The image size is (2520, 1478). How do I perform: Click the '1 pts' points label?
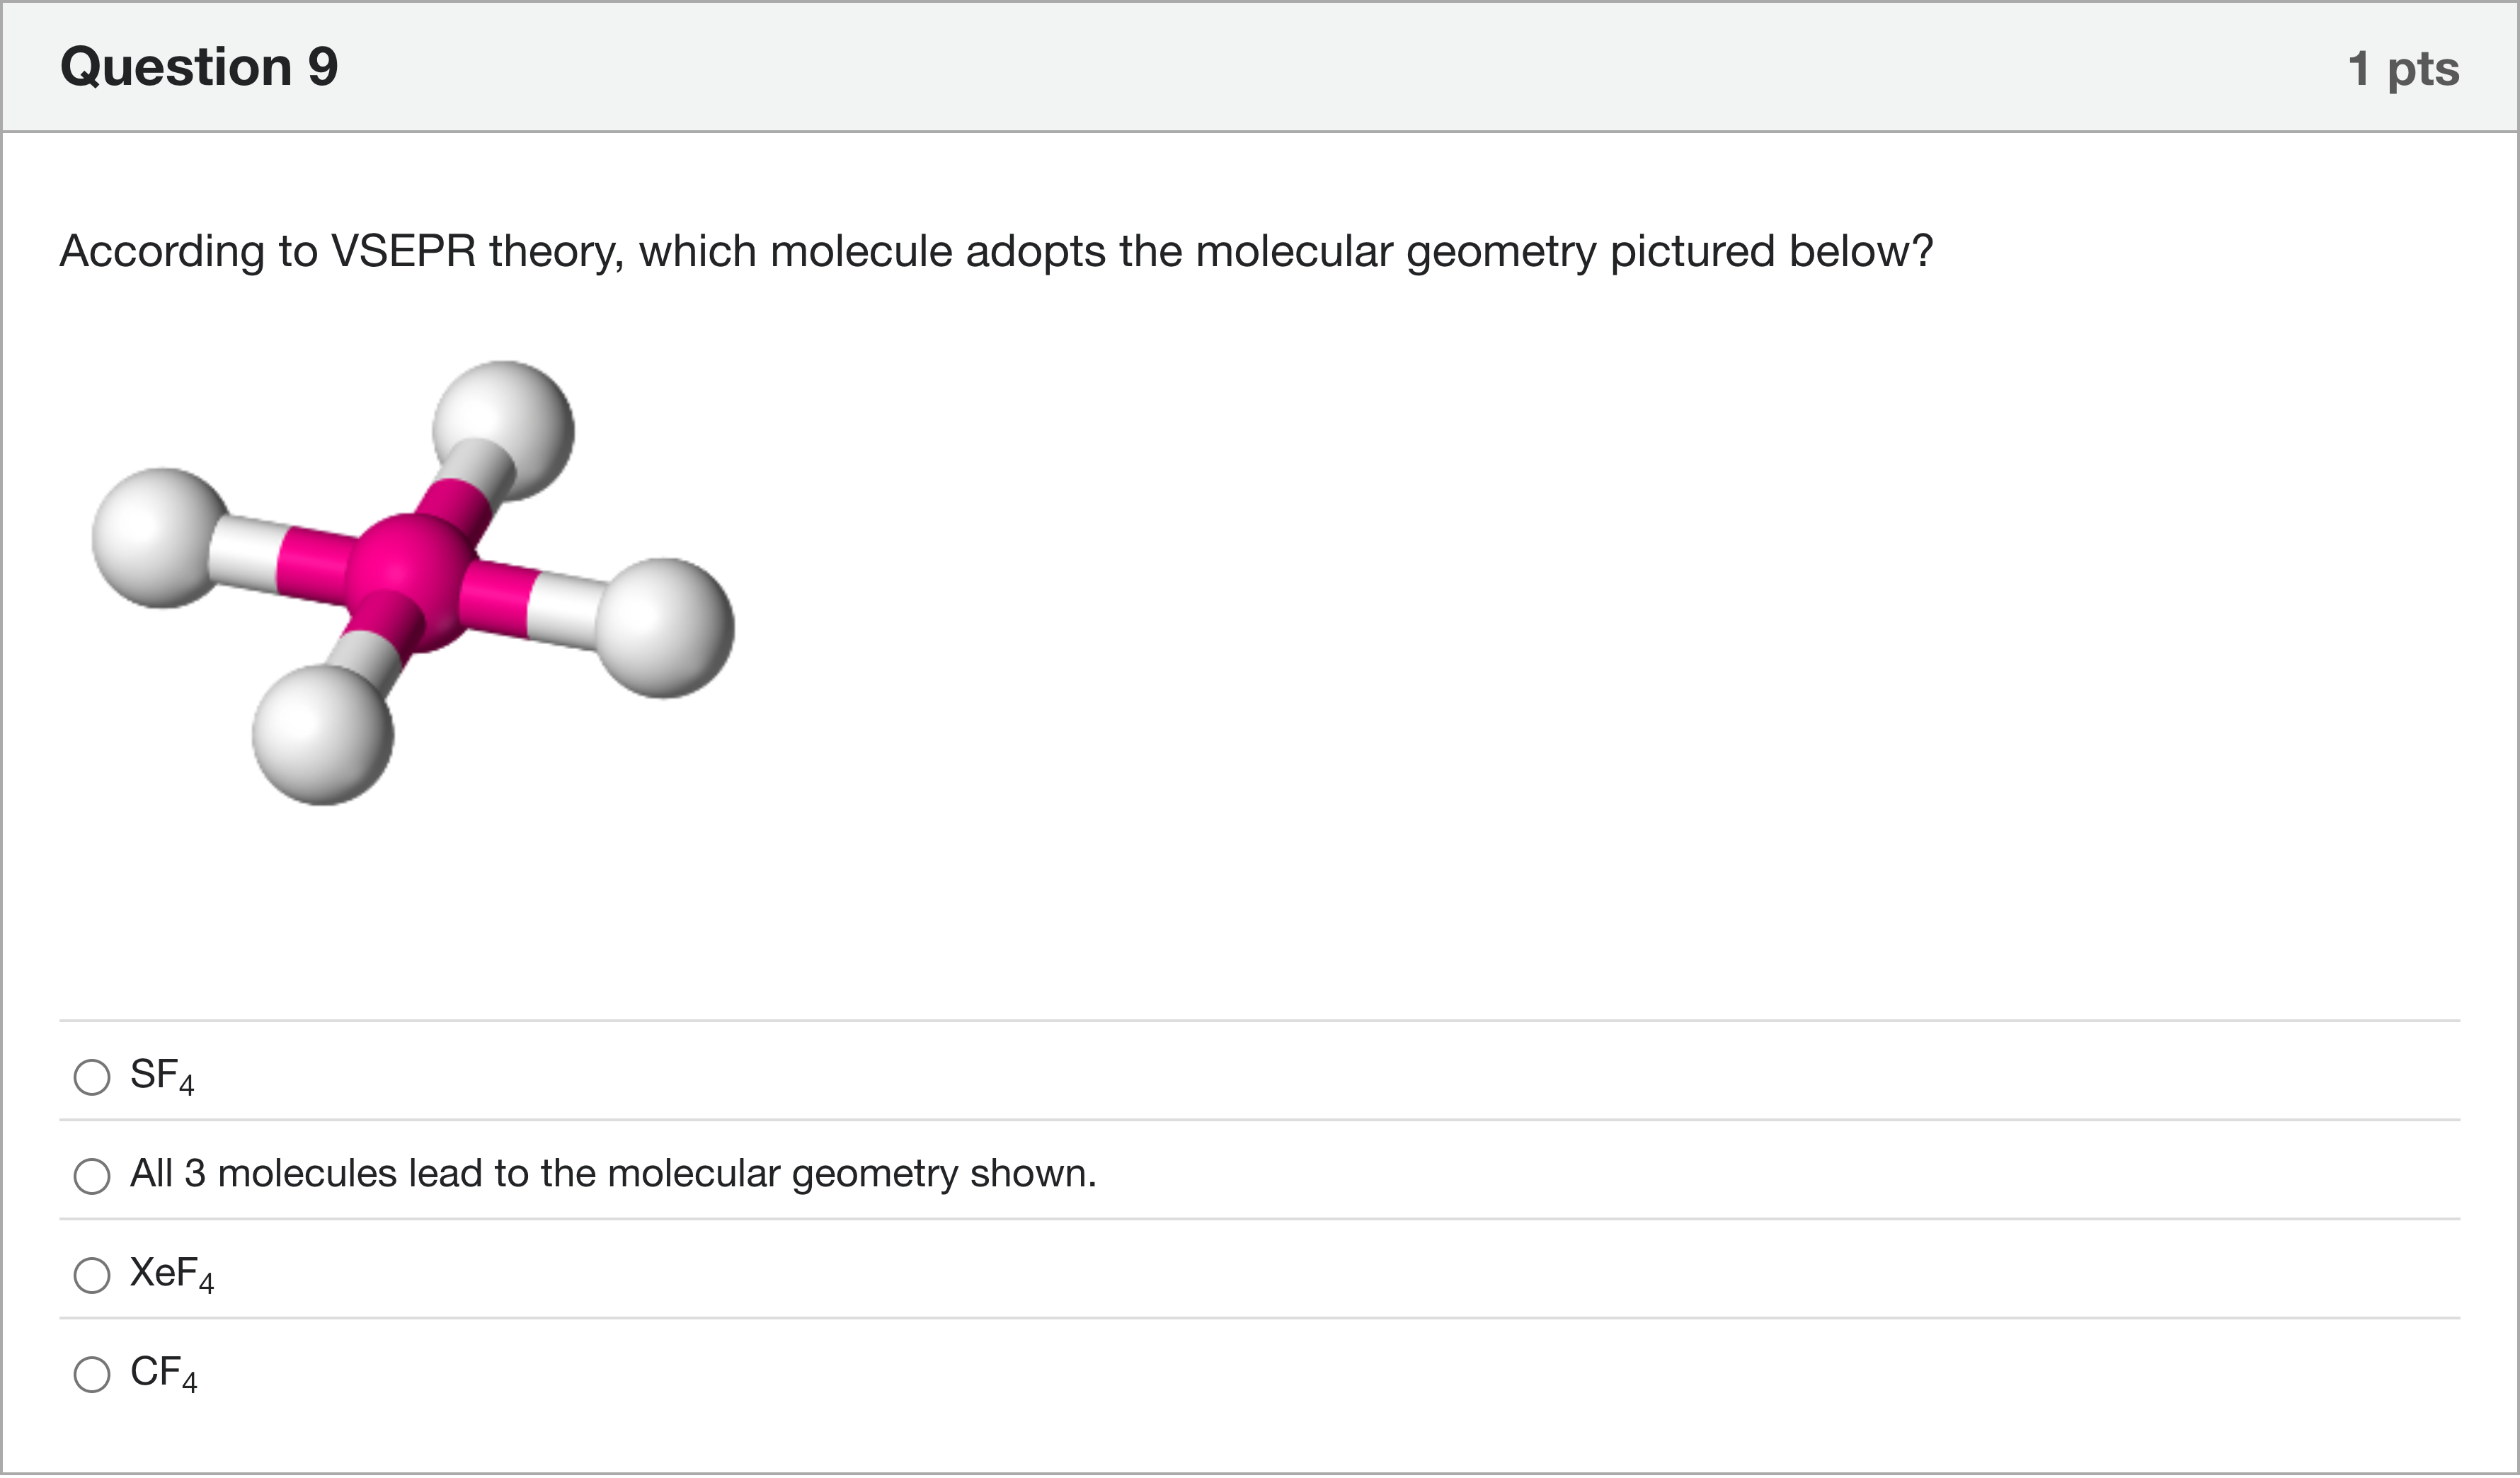coord(2403,69)
